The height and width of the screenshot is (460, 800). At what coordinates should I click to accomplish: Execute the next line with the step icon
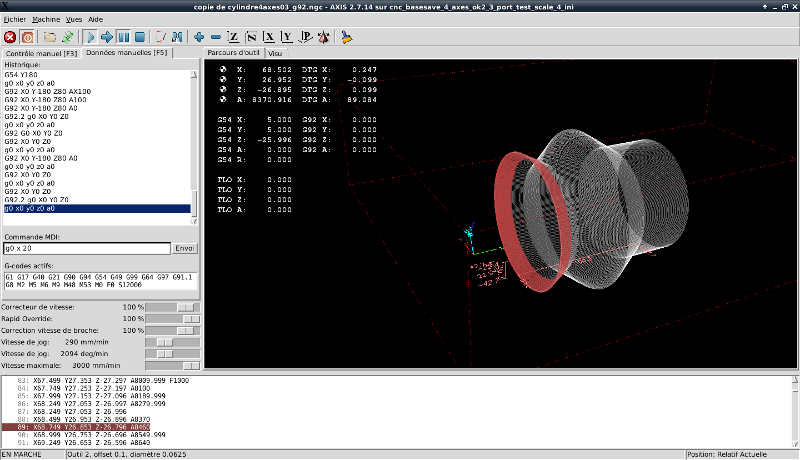(107, 37)
